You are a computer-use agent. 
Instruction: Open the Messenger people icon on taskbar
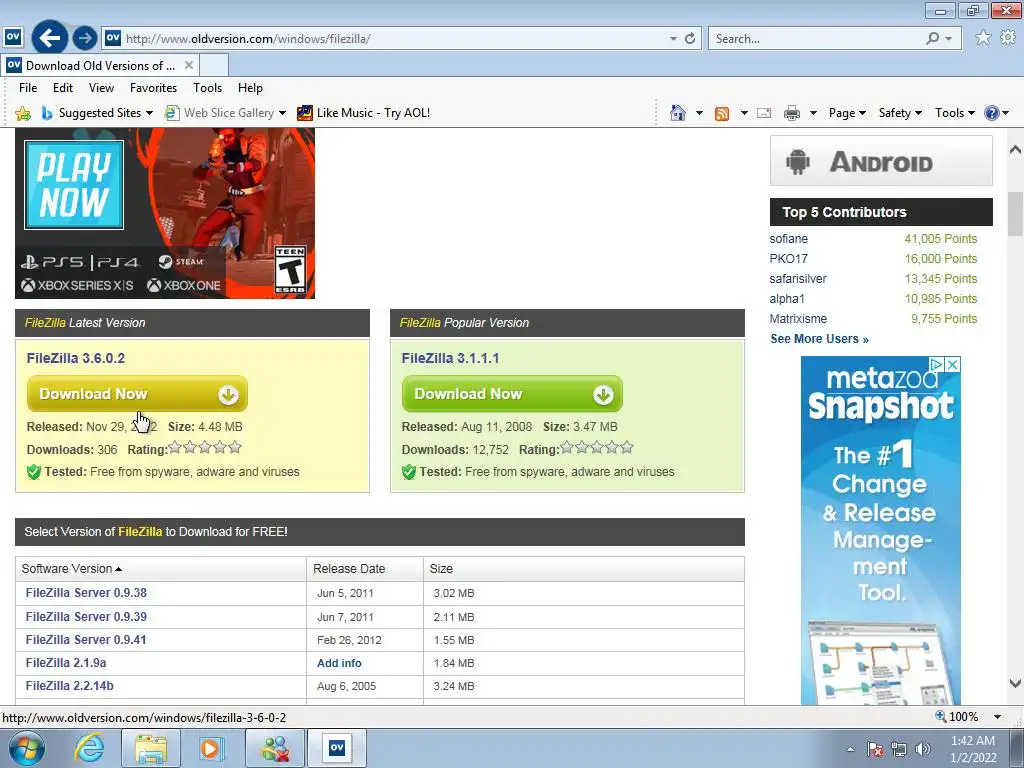click(x=275, y=748)
